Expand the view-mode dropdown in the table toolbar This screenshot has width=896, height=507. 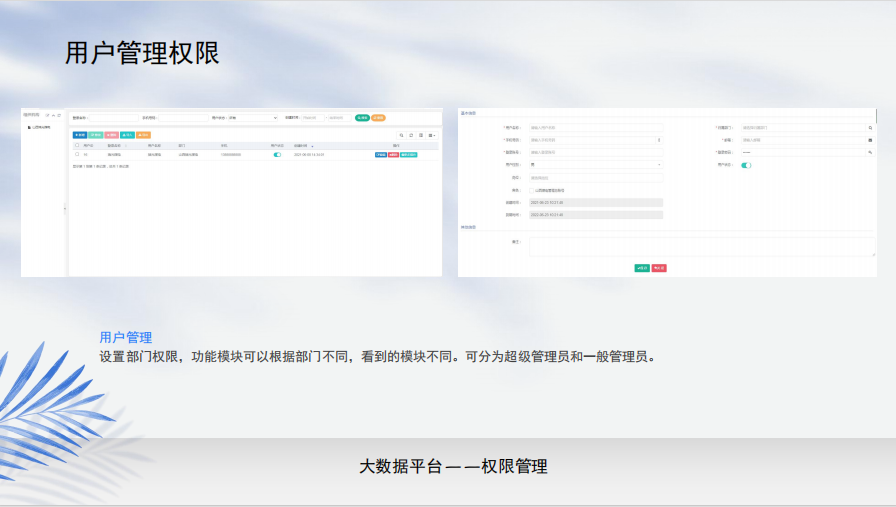click(432, 134)
